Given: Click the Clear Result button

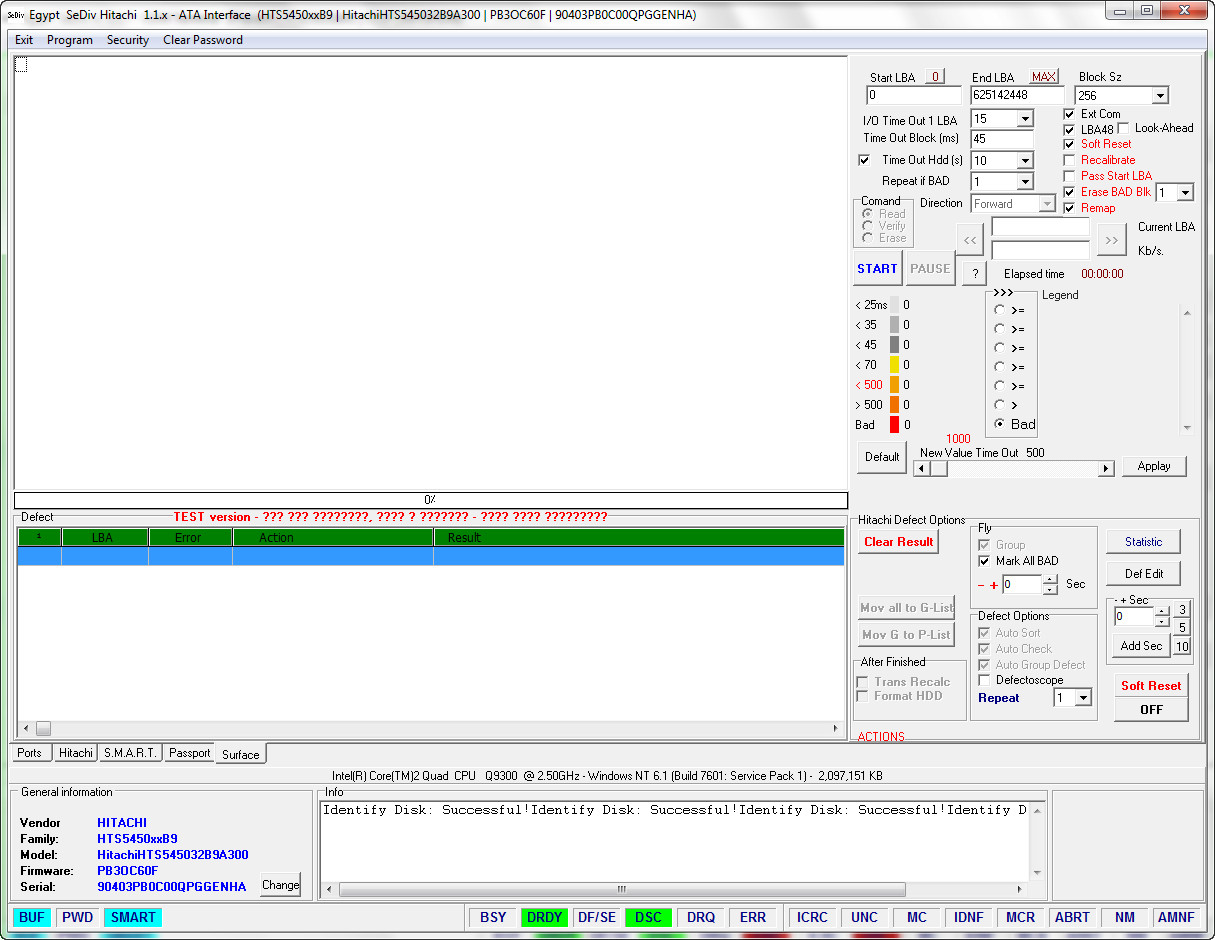Looking at the screenshot, I should coord(899,542).
